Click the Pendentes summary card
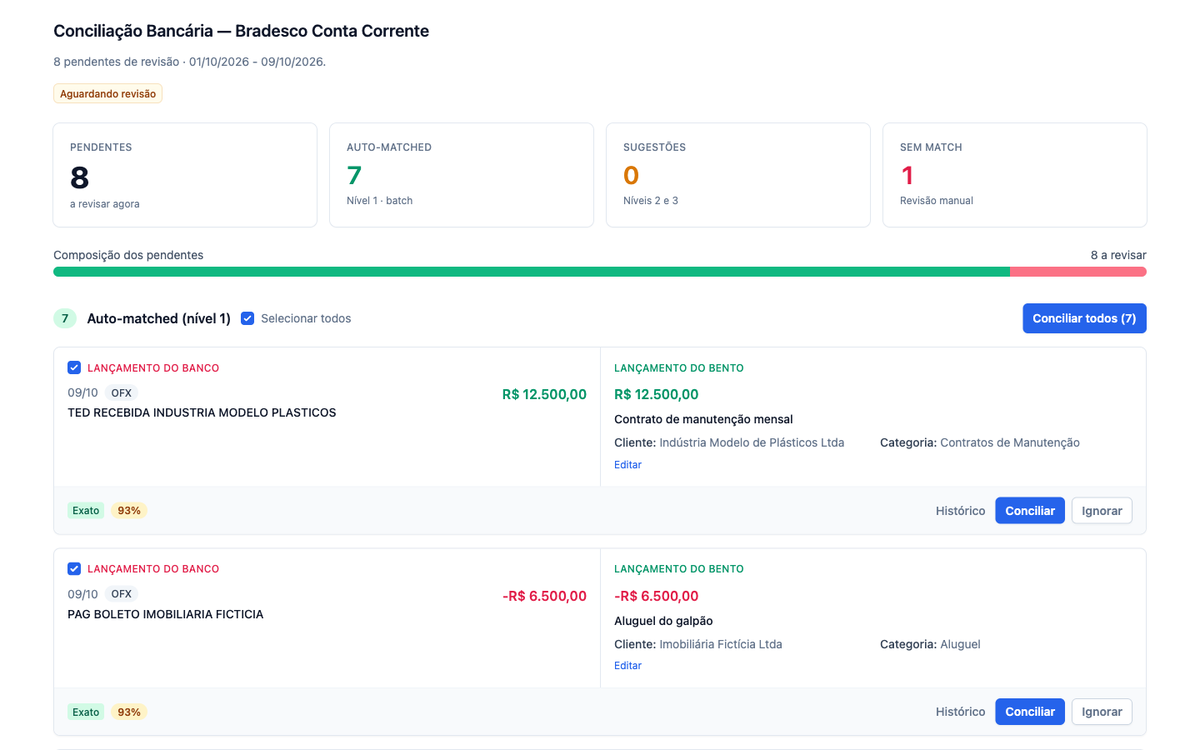1200x750 pixels. coord(185,175)
